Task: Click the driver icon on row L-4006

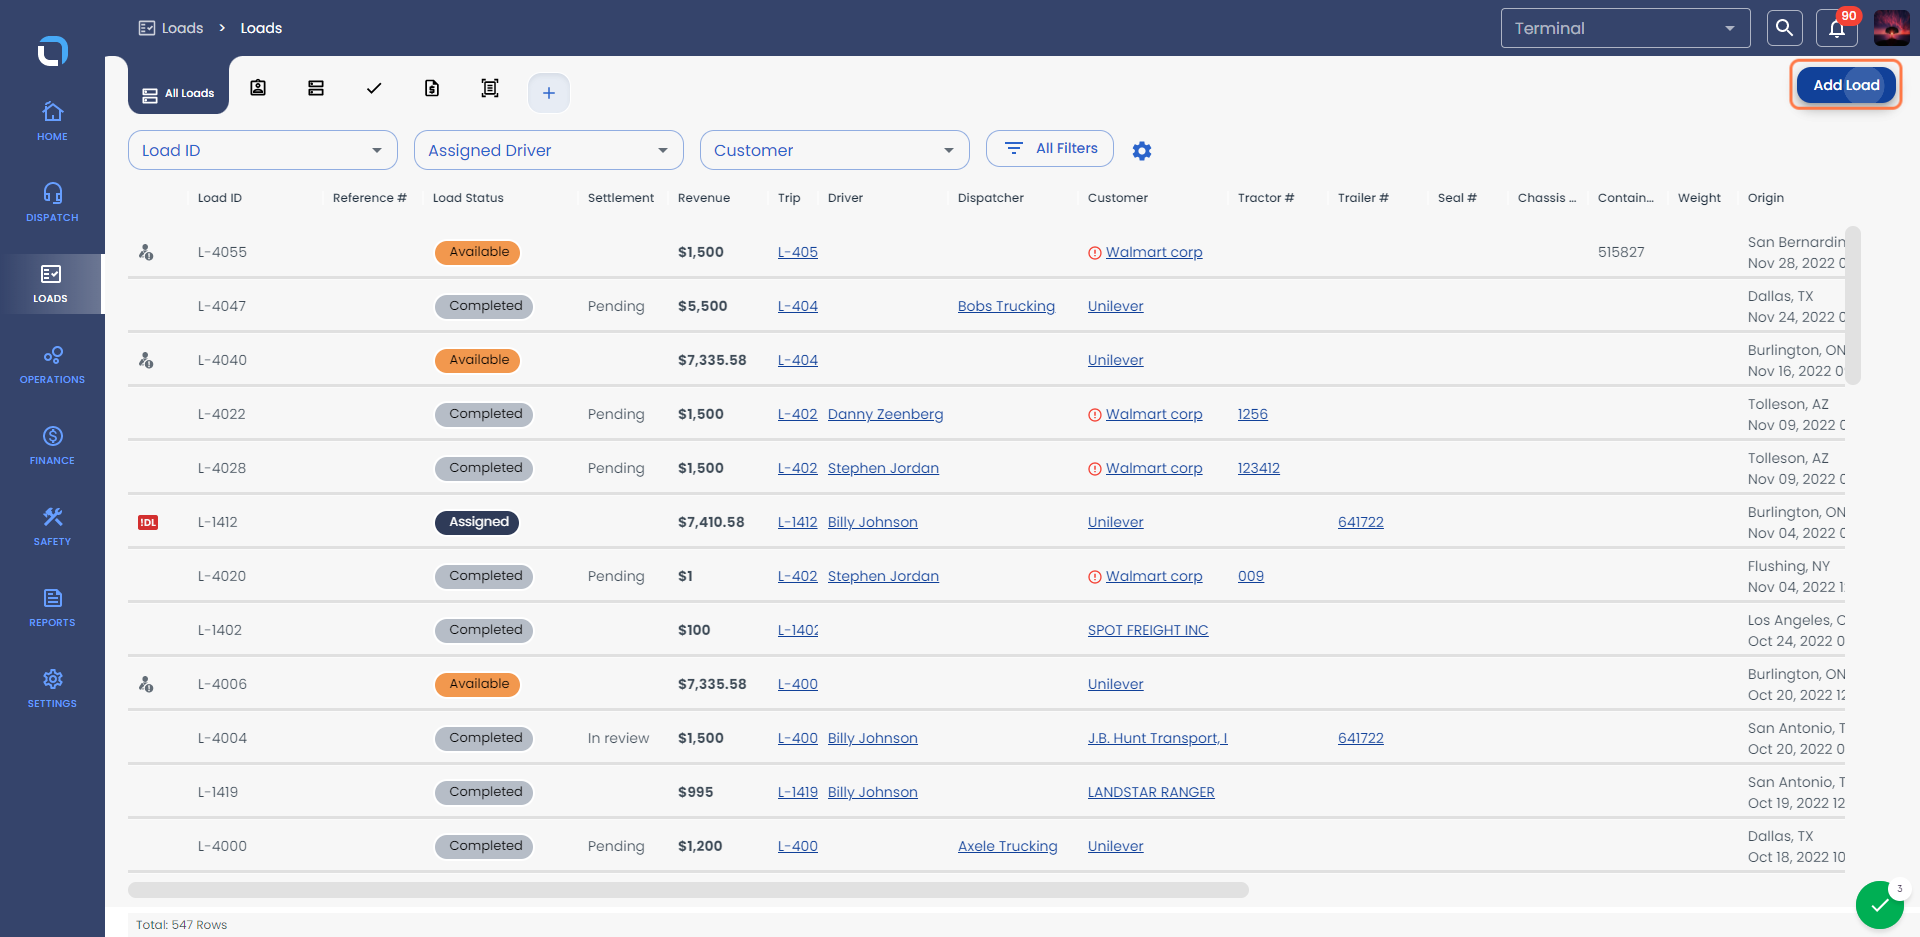Action: [146, 684]
